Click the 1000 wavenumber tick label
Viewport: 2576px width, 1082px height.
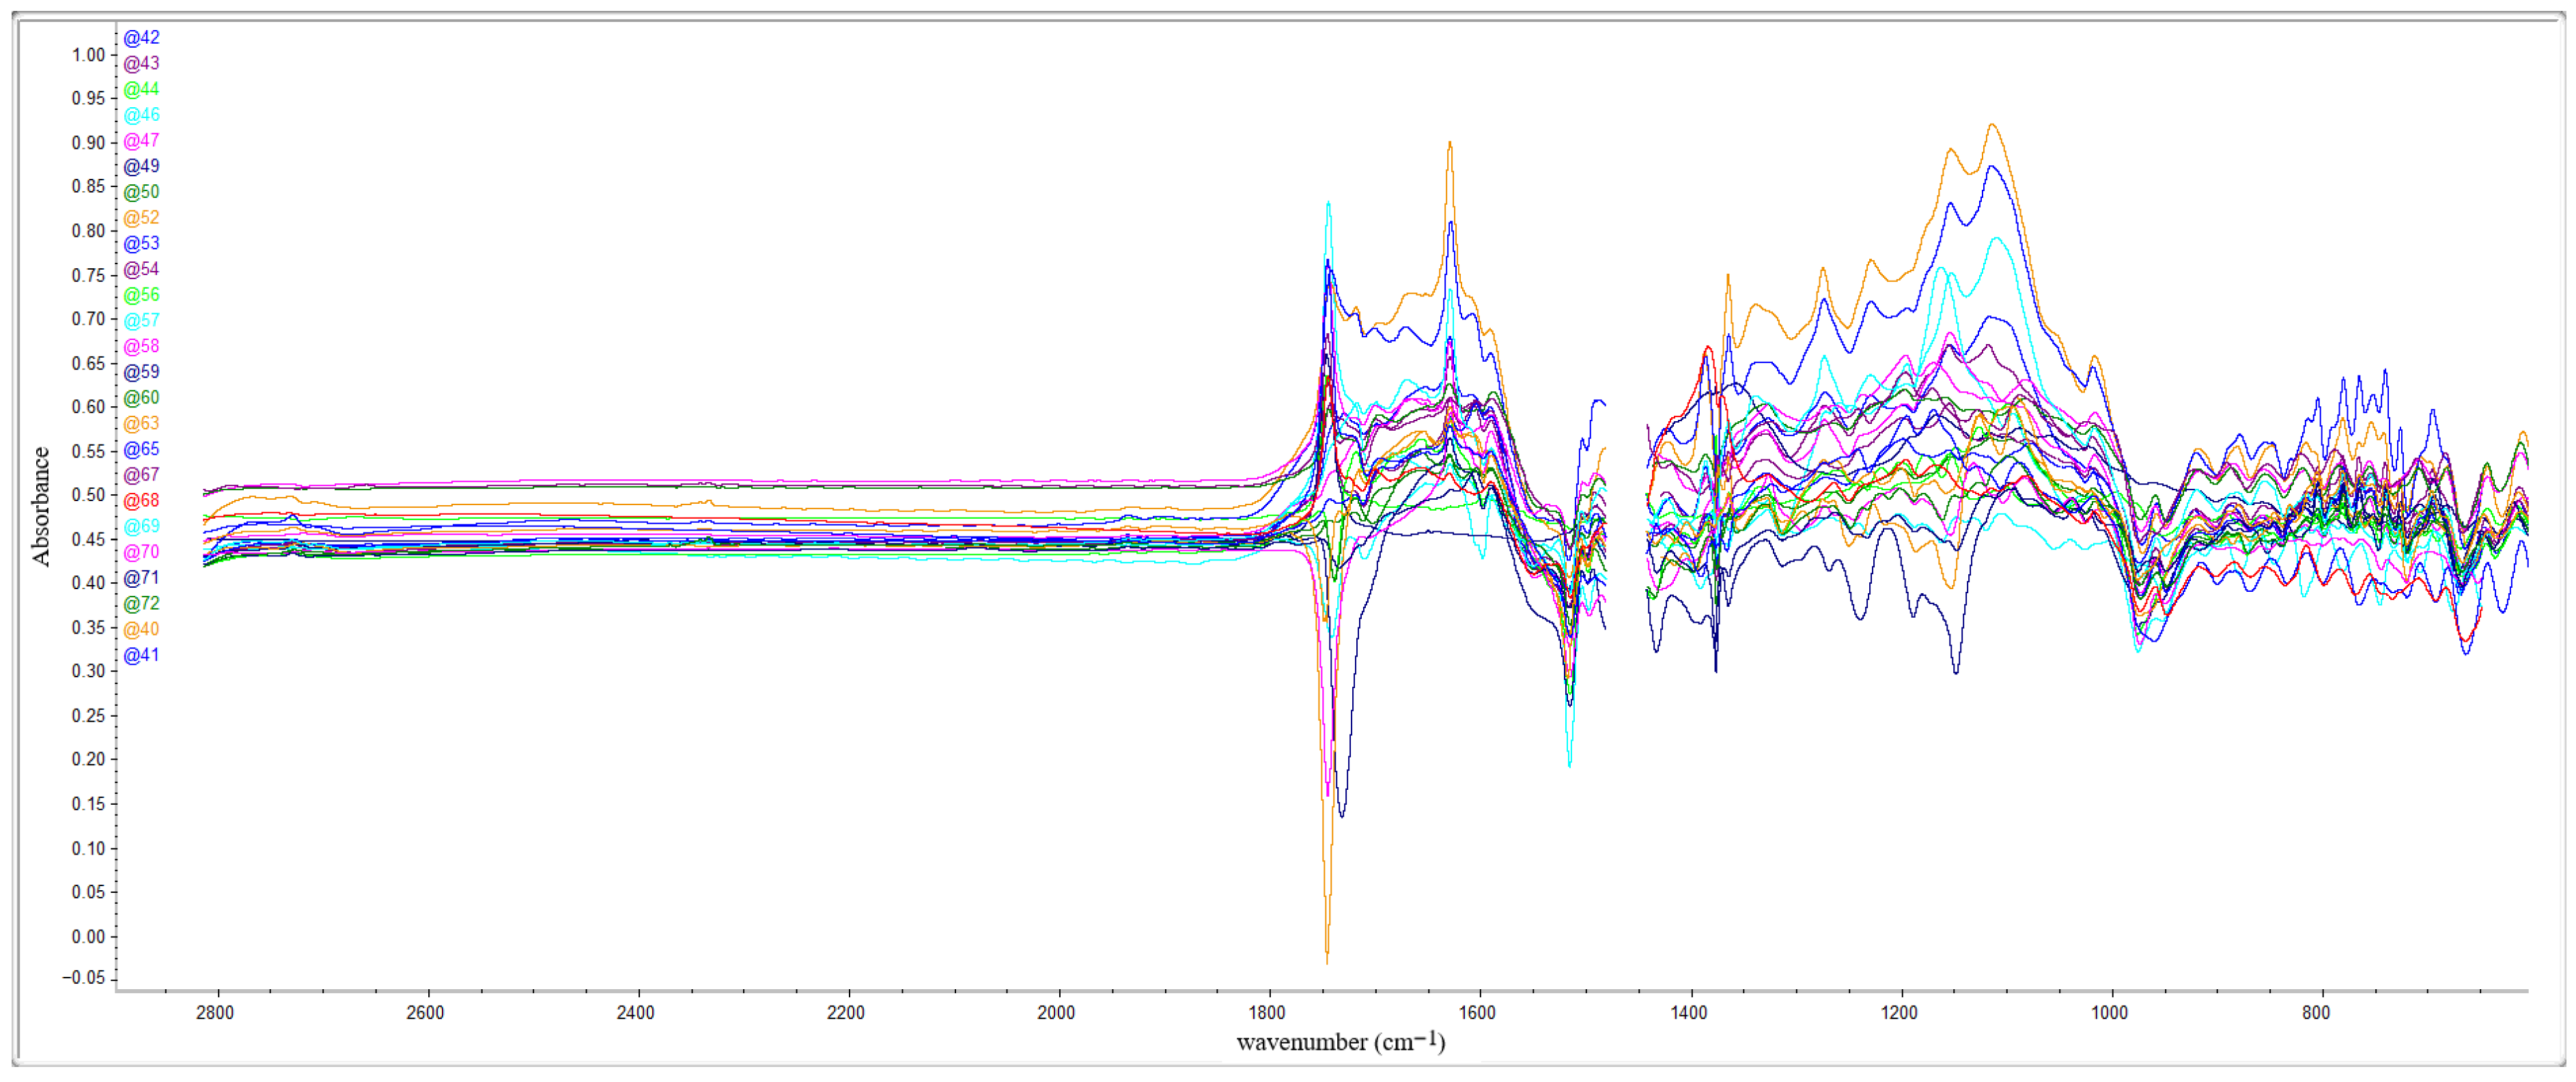2109,1012
